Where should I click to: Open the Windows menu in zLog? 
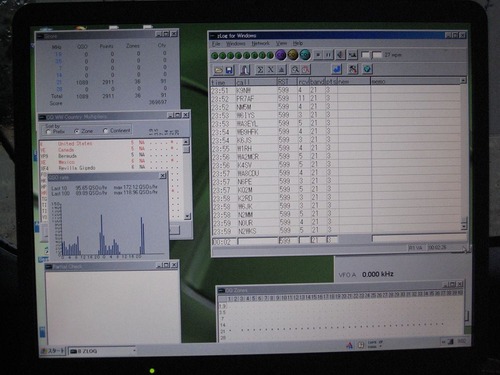[x=236, y=44]
